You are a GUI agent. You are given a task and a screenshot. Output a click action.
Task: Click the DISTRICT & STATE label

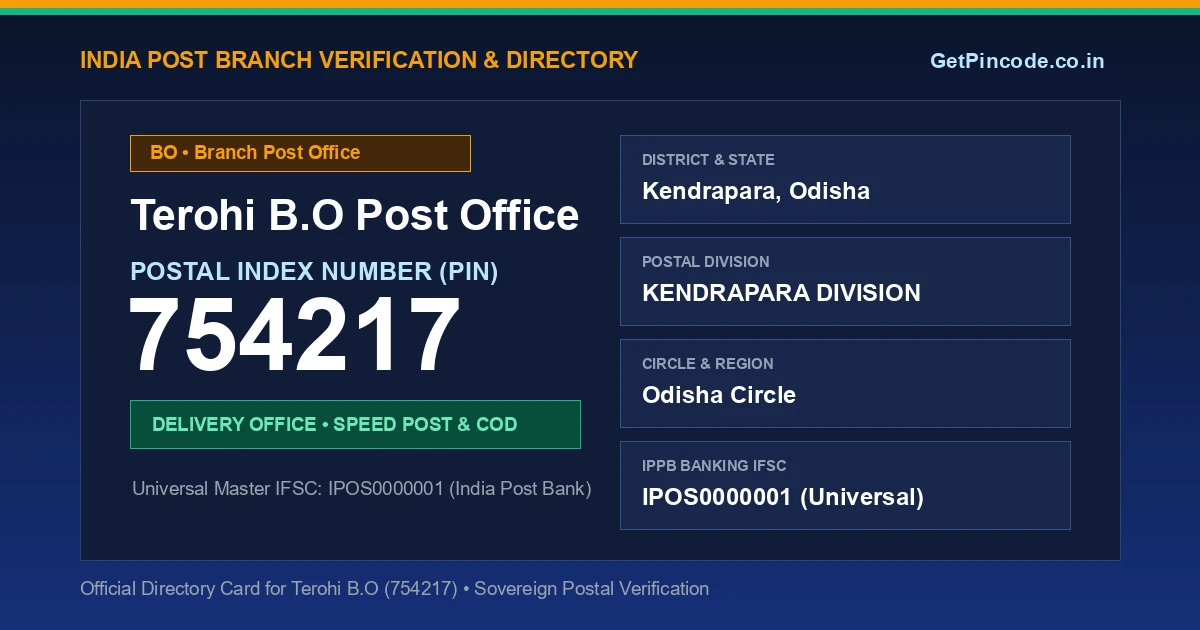pyautogui.click(x=708, y=160)
